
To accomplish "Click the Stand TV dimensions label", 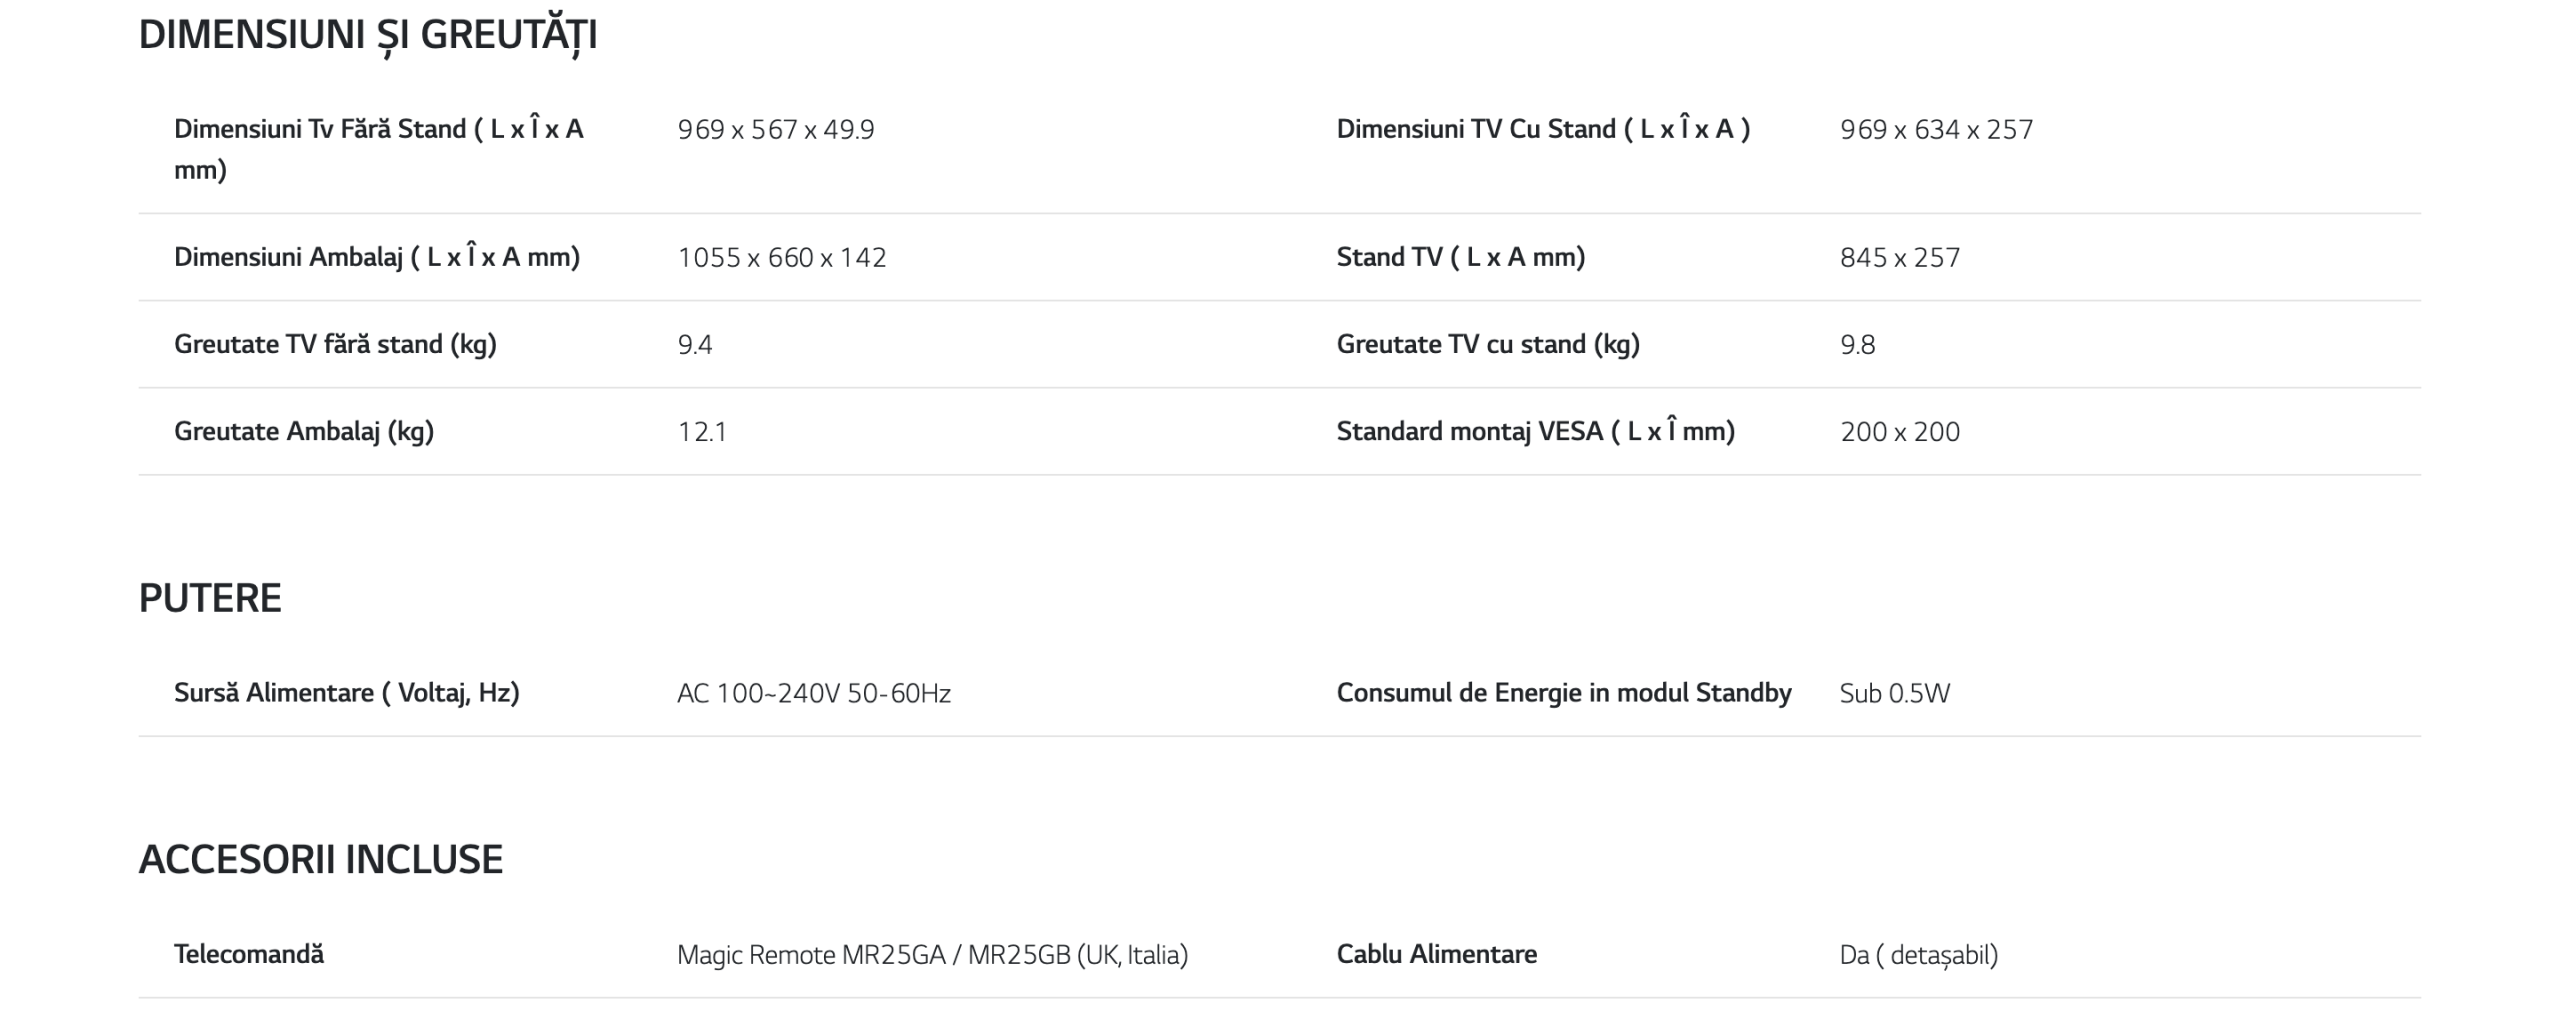I will pyautogui.click(x=1460, y=257).
